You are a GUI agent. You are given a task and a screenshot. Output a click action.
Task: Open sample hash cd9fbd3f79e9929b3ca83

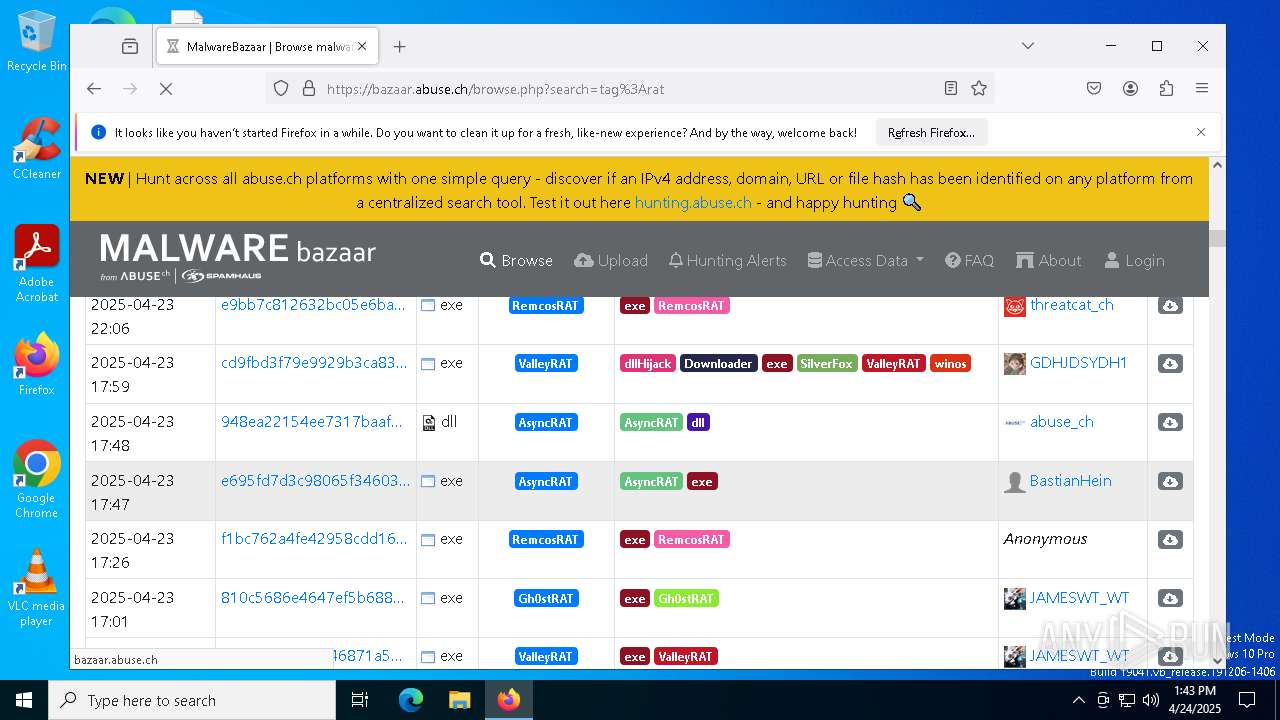click(x=314, y=363)
